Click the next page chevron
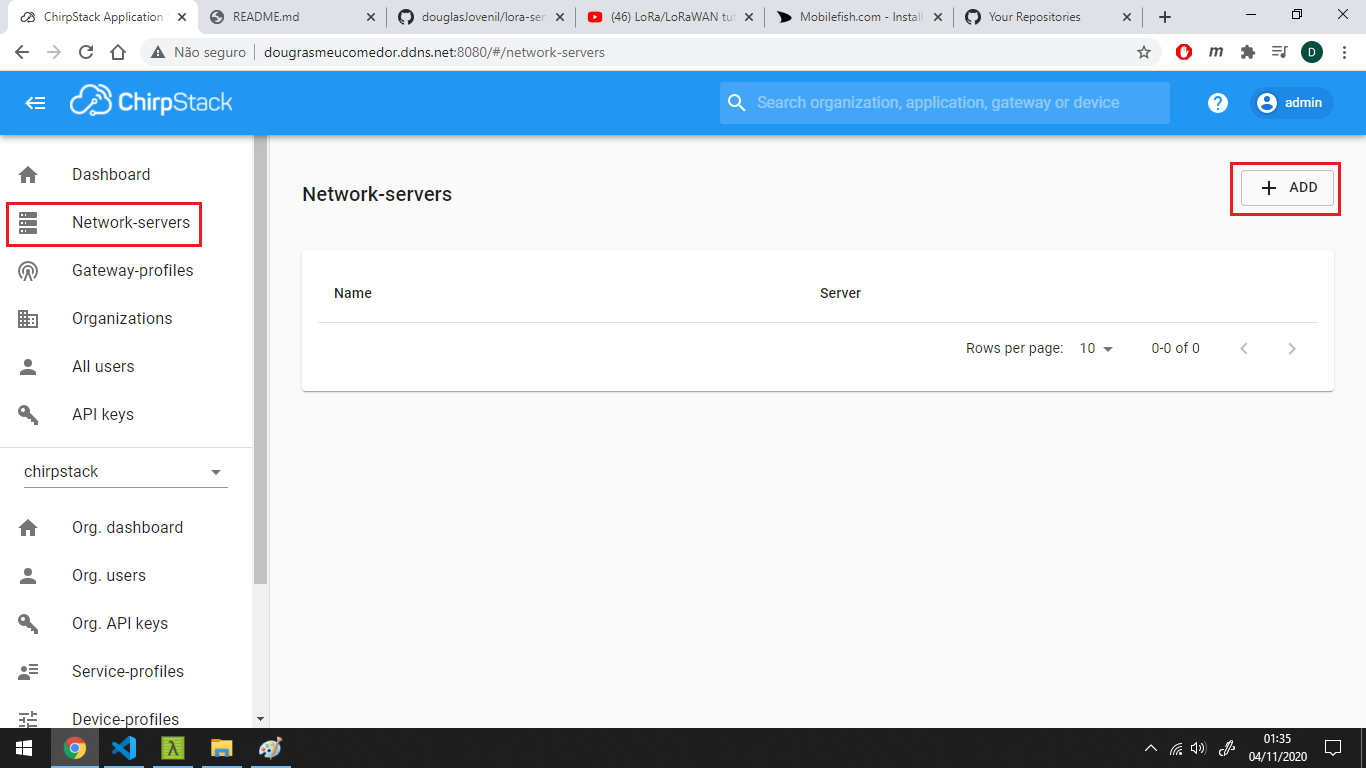The width and height of the screenshot is (1366, 768). pos(1292,348)
